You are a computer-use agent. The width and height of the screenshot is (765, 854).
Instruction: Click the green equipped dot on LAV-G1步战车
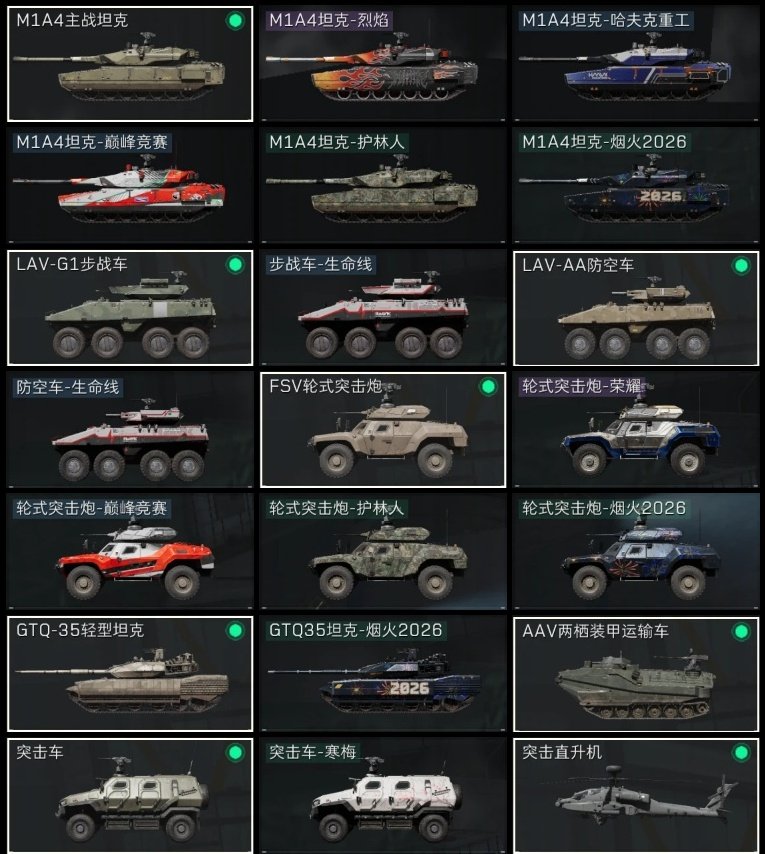235,265
